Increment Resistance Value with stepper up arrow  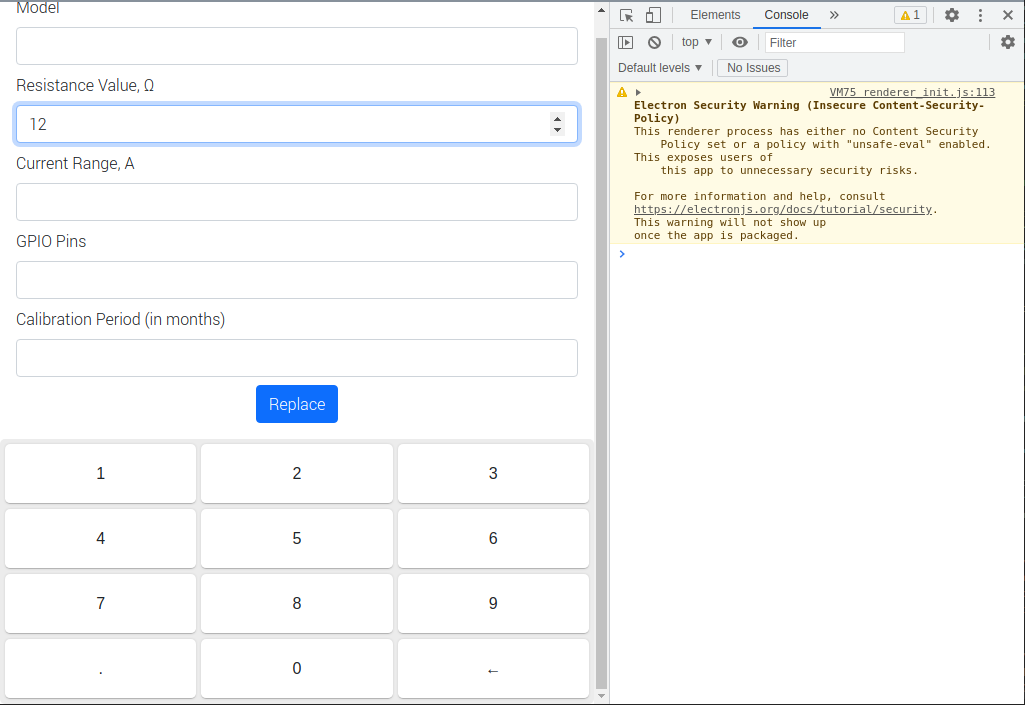point(557,118)
